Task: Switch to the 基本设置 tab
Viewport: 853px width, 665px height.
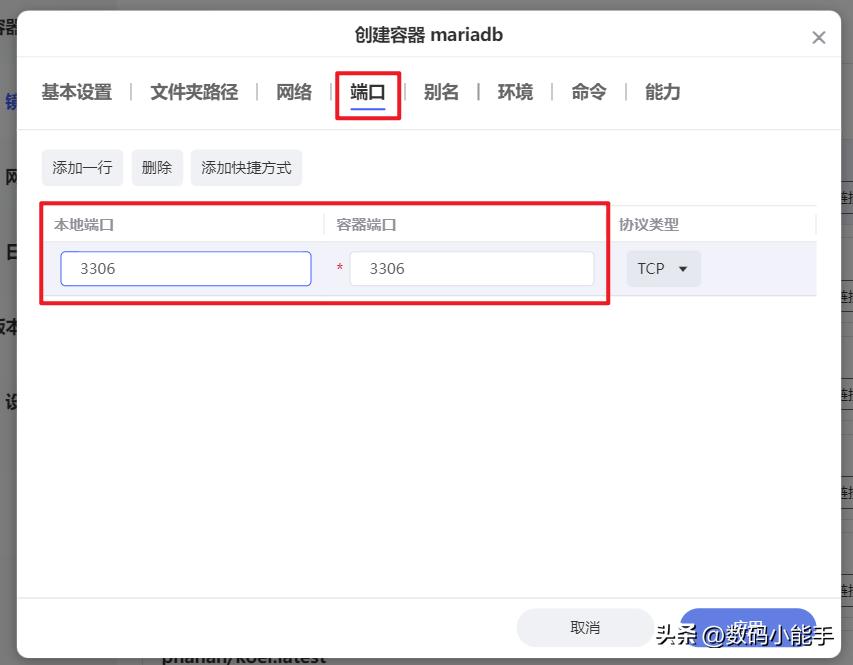Action: coord(77,92)
